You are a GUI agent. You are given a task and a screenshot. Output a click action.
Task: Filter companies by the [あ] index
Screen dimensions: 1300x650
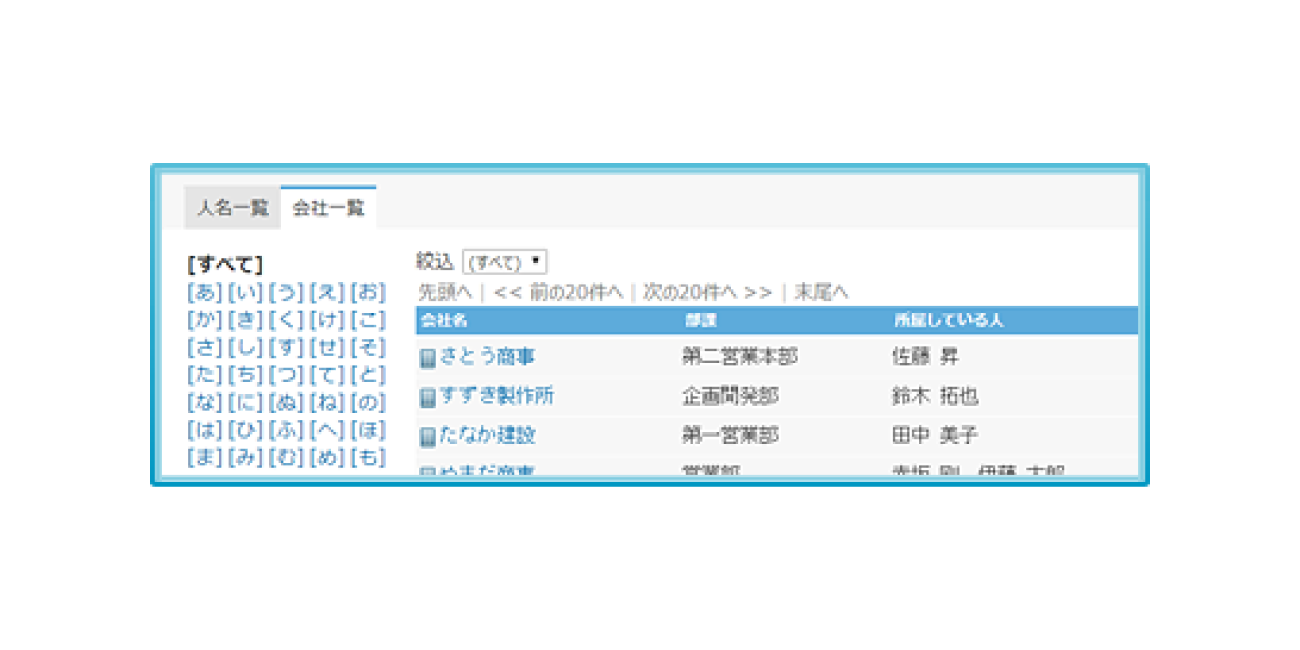point(204,293)
